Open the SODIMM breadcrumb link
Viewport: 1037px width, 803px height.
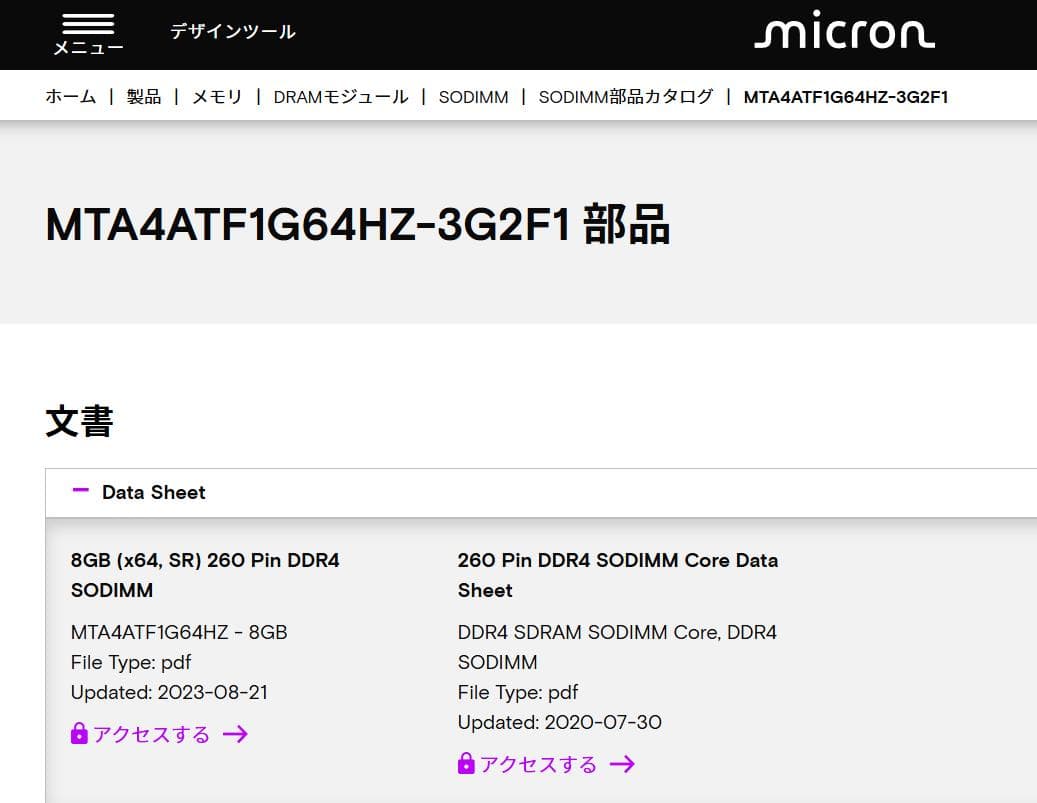coord(473,97)
